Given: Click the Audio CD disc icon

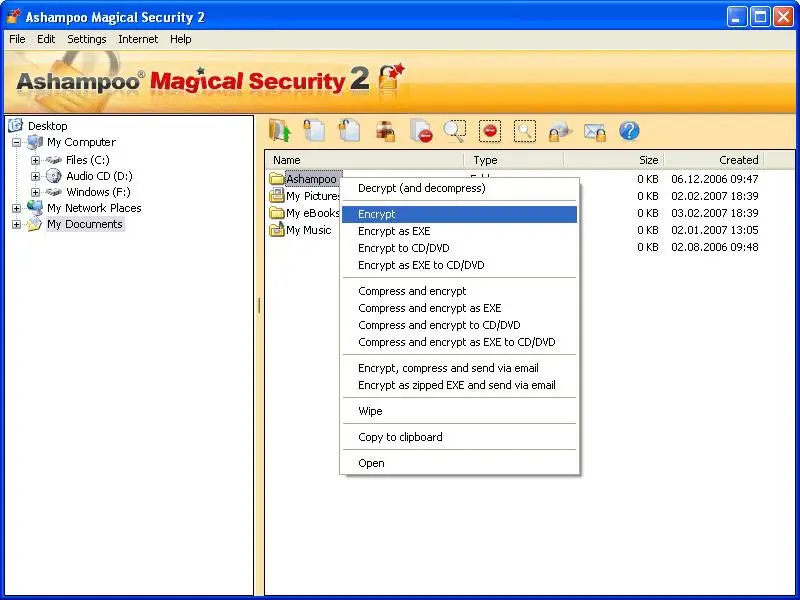Looking at the screenshot, I should click(x=54, y=176).
